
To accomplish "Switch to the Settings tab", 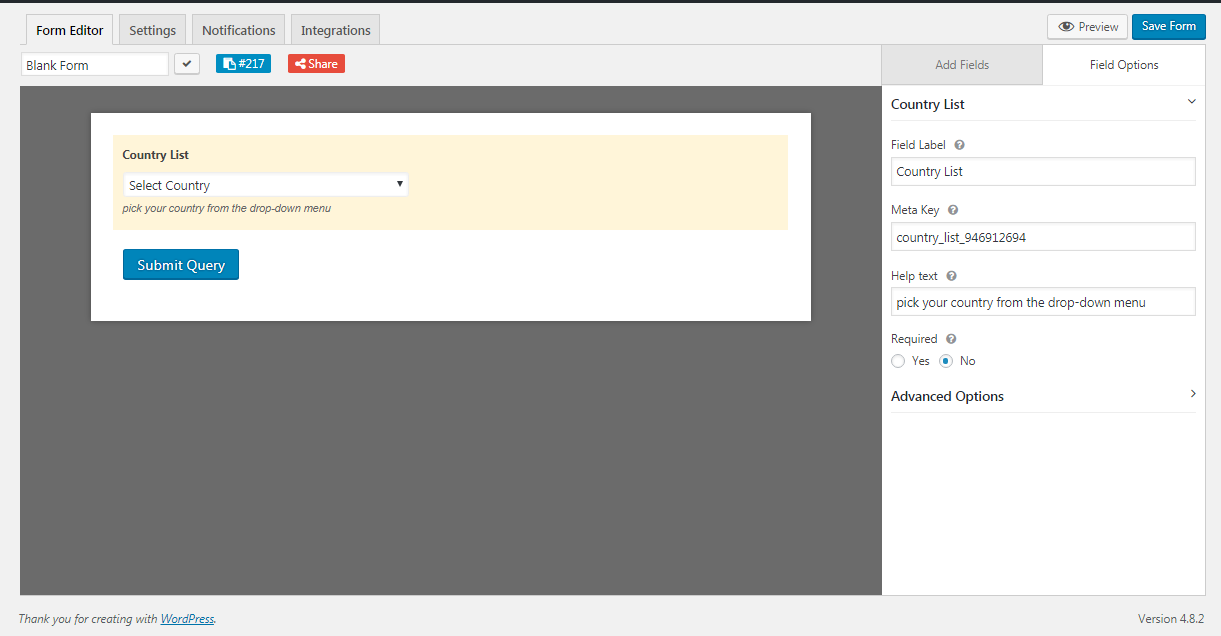I will click(151, 29).
